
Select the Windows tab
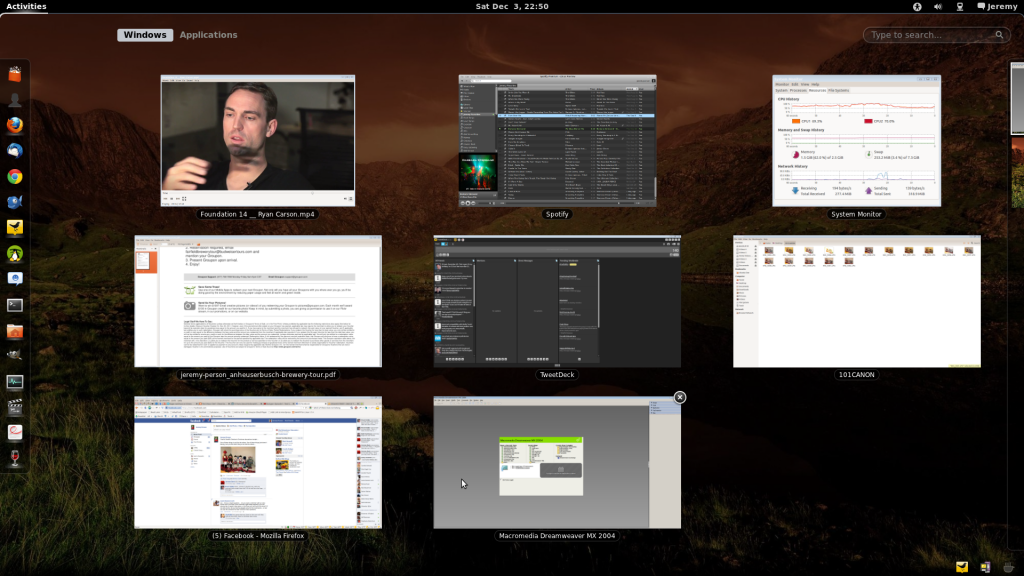(x=145, y=35)
